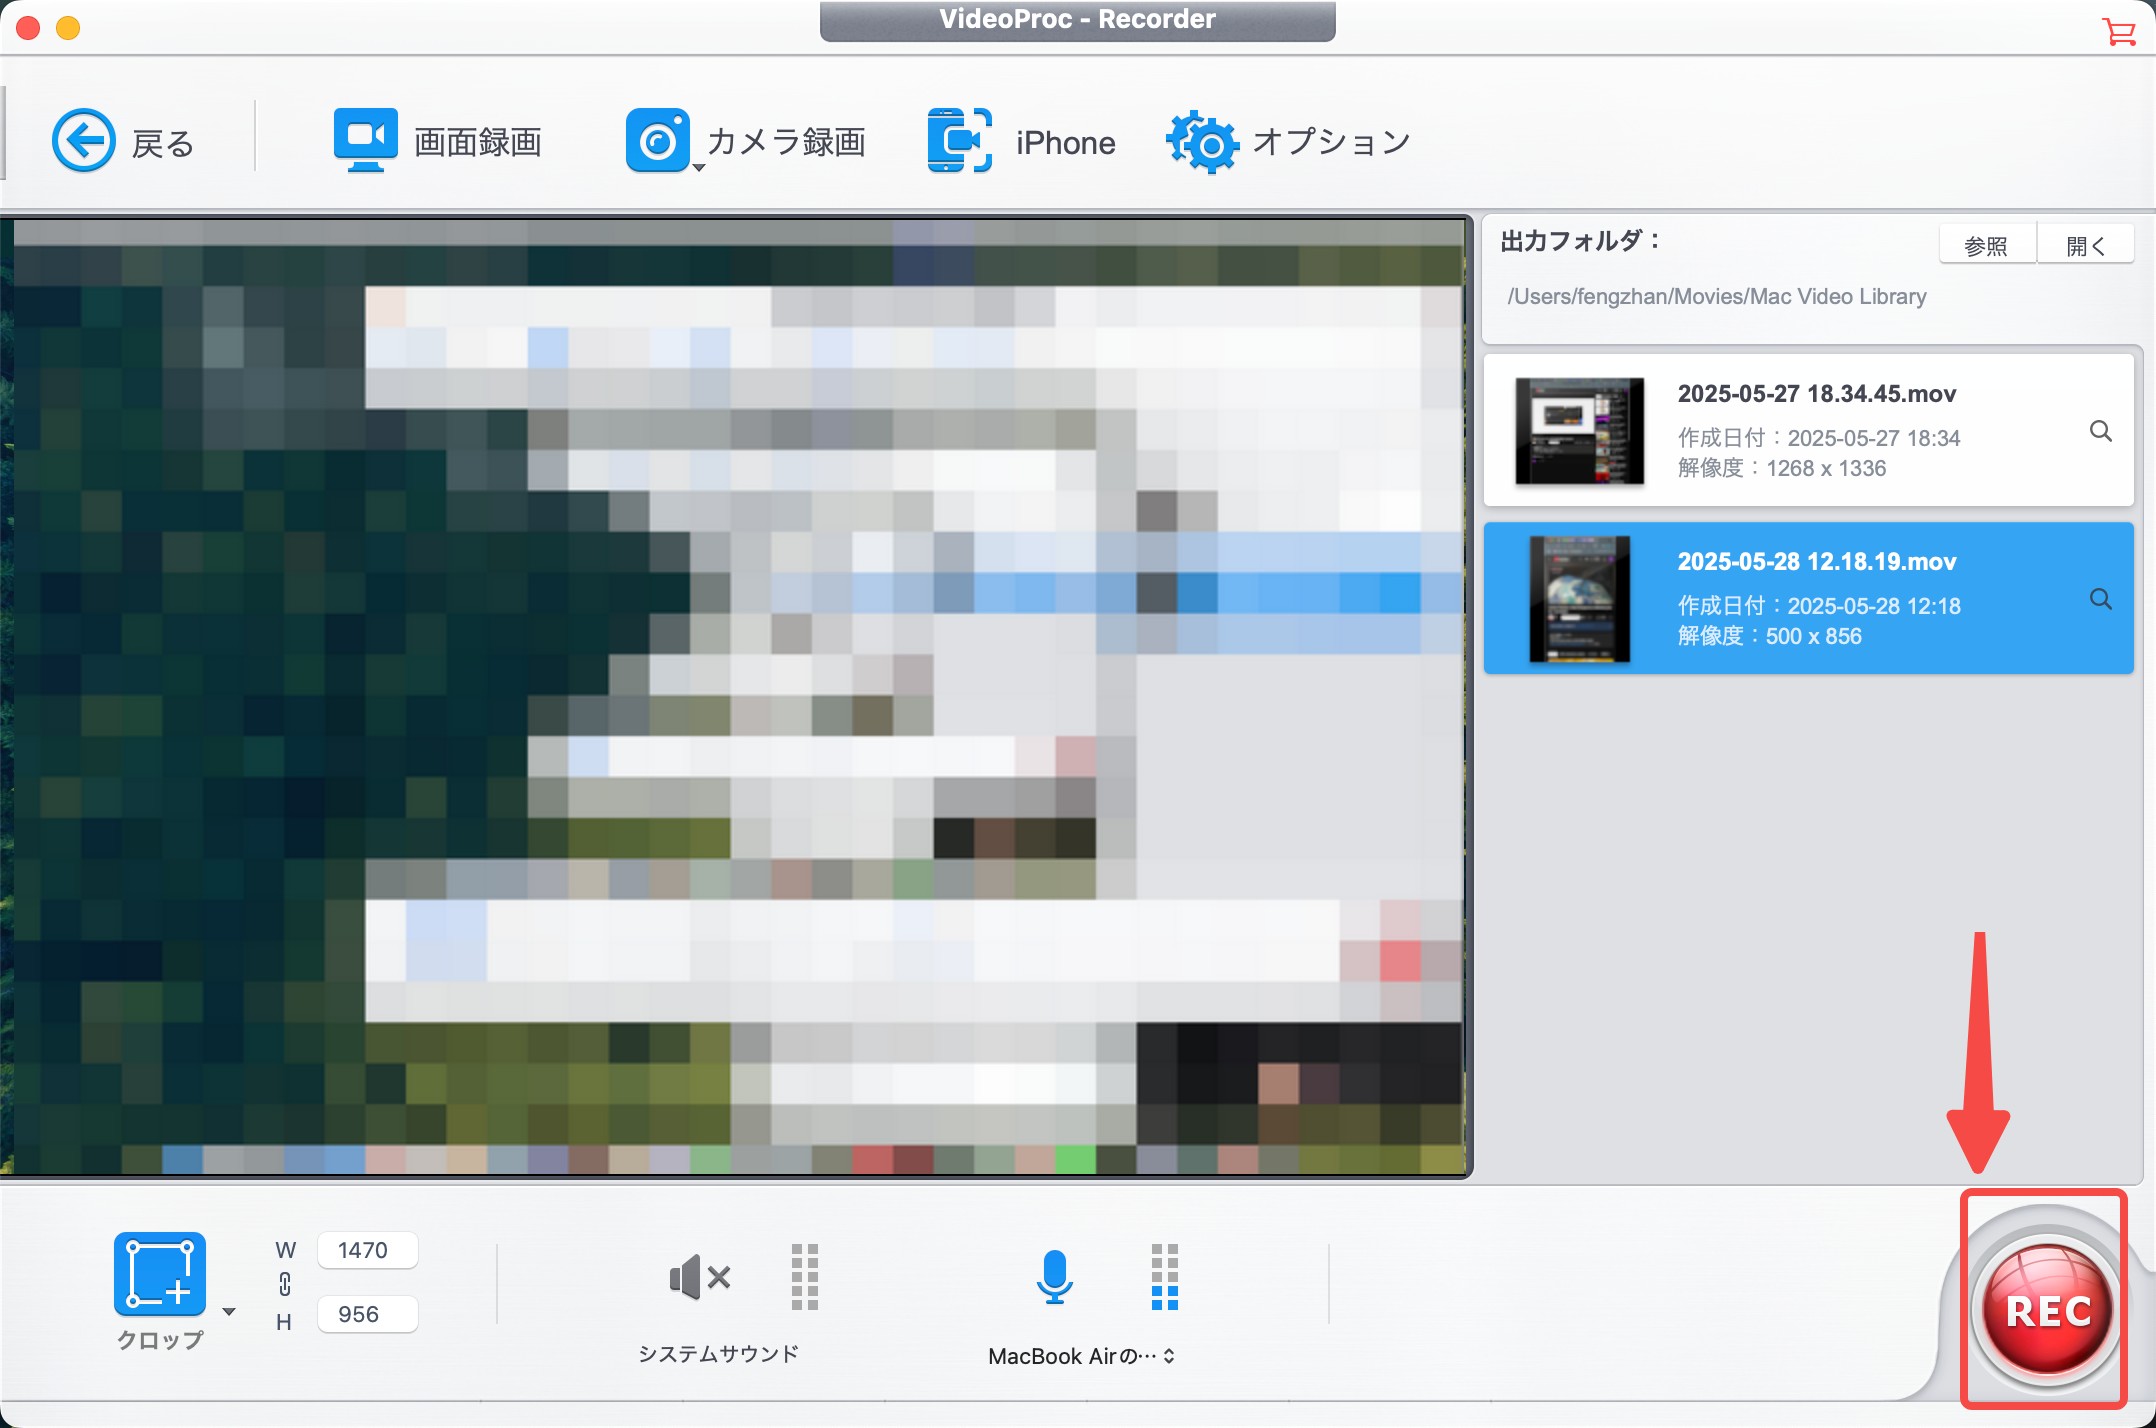Click the back arrow icon next to 戻る
Image resolution: width=2156 pixels, height=1428 pixels.
coord(84,141)
